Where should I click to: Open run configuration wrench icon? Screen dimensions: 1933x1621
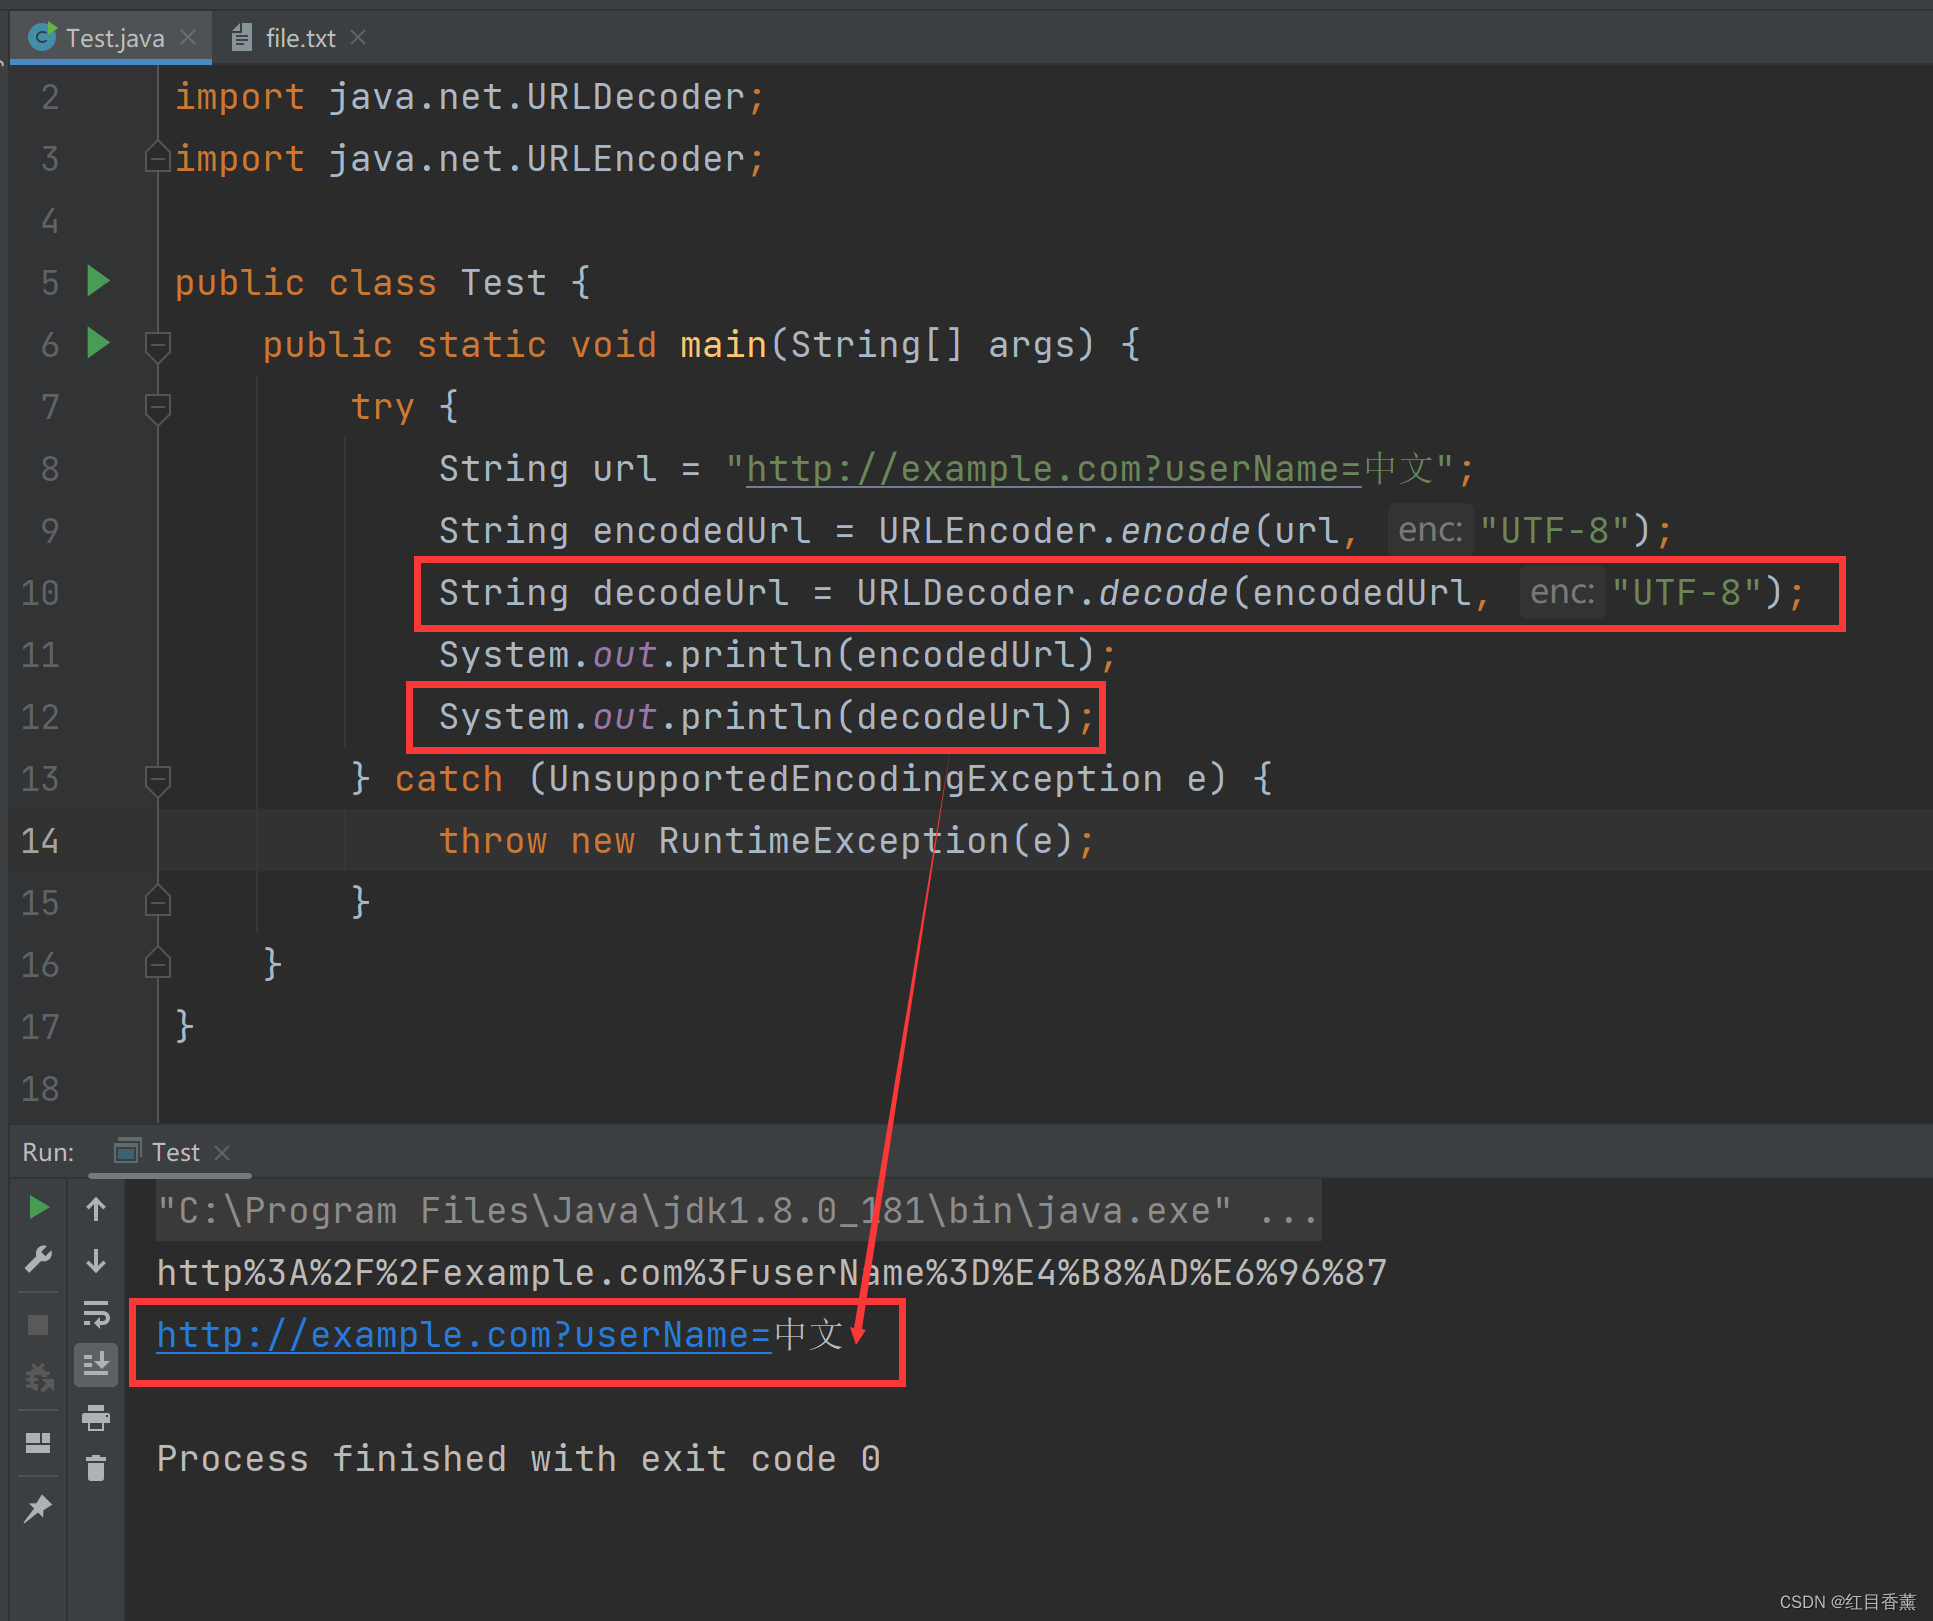(38, 1258)
